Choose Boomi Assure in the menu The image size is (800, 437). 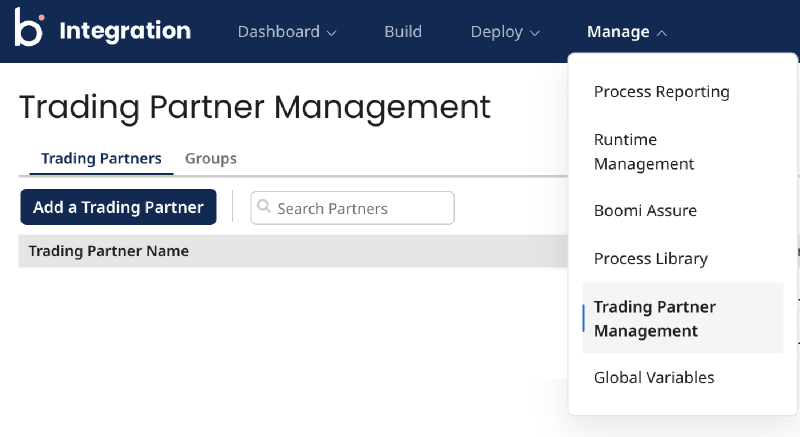645,211
